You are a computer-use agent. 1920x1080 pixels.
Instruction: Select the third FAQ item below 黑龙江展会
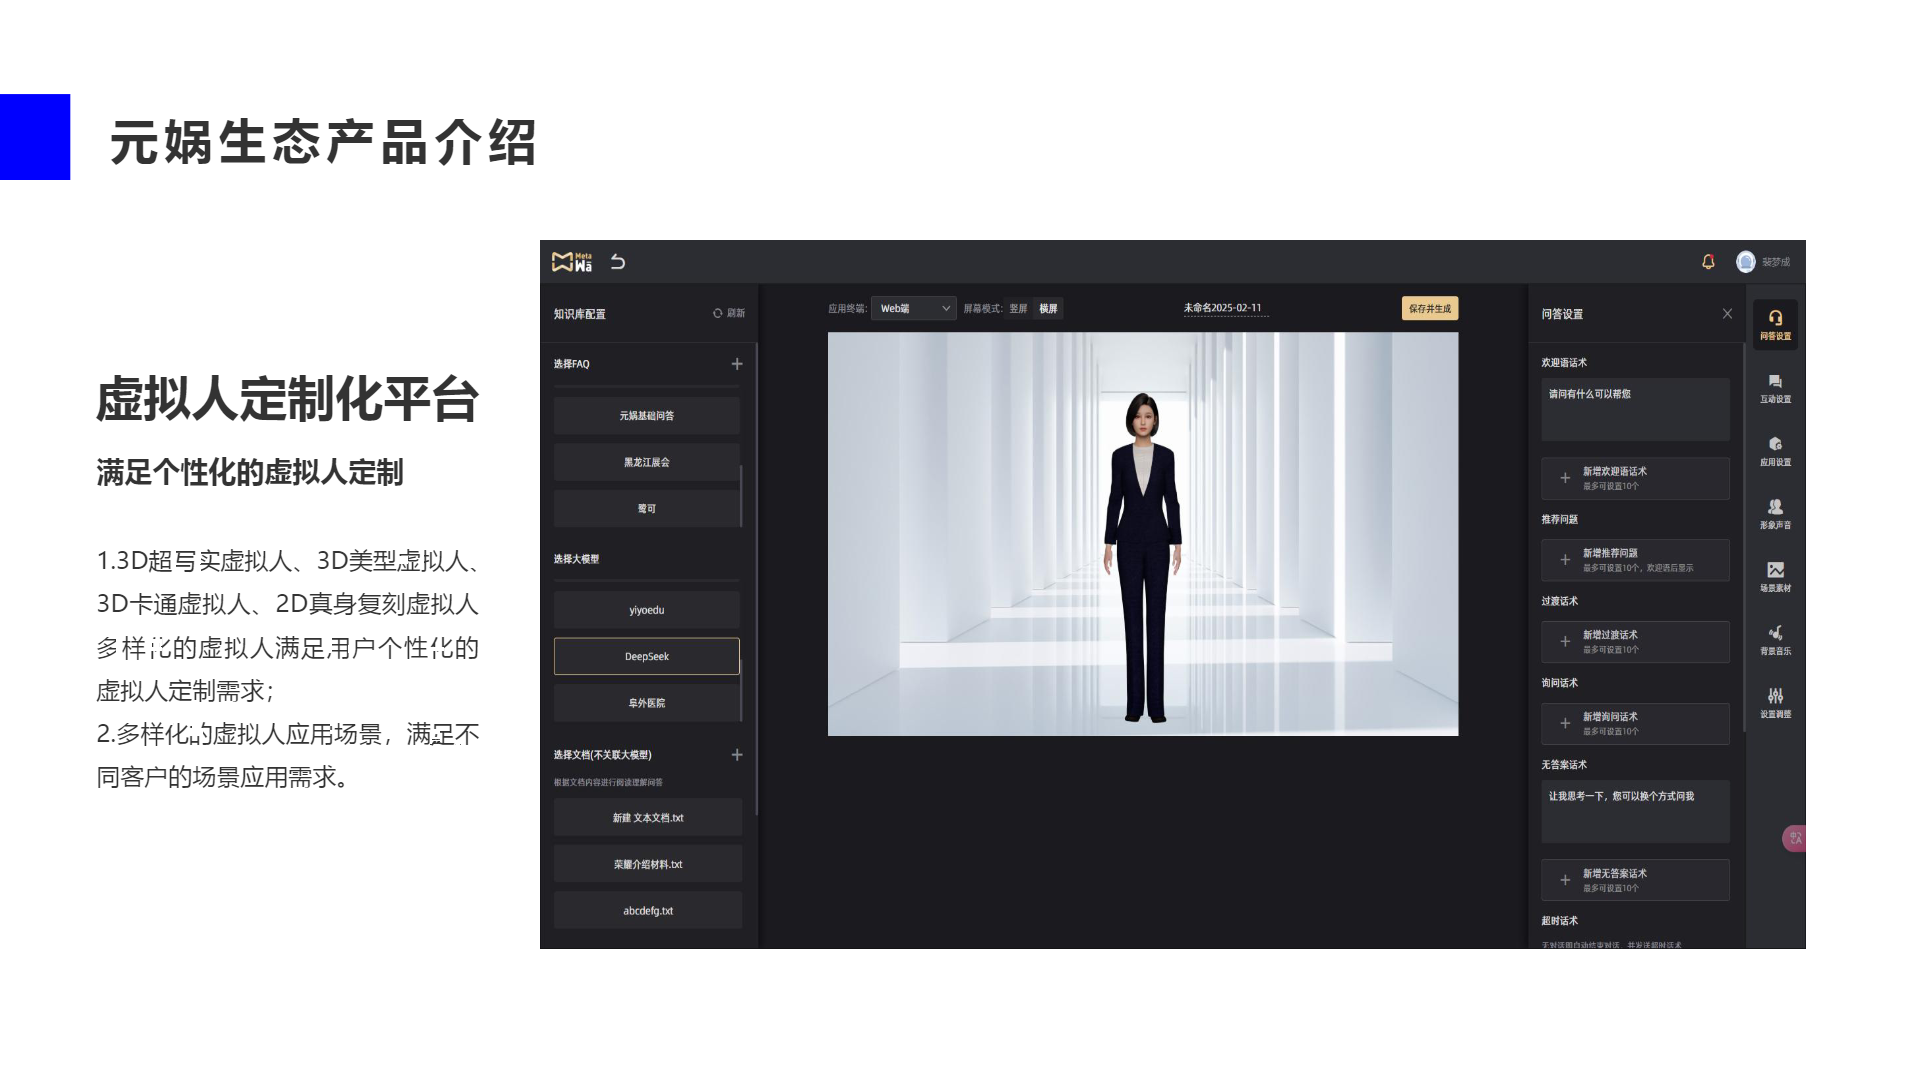pos(647,509)
